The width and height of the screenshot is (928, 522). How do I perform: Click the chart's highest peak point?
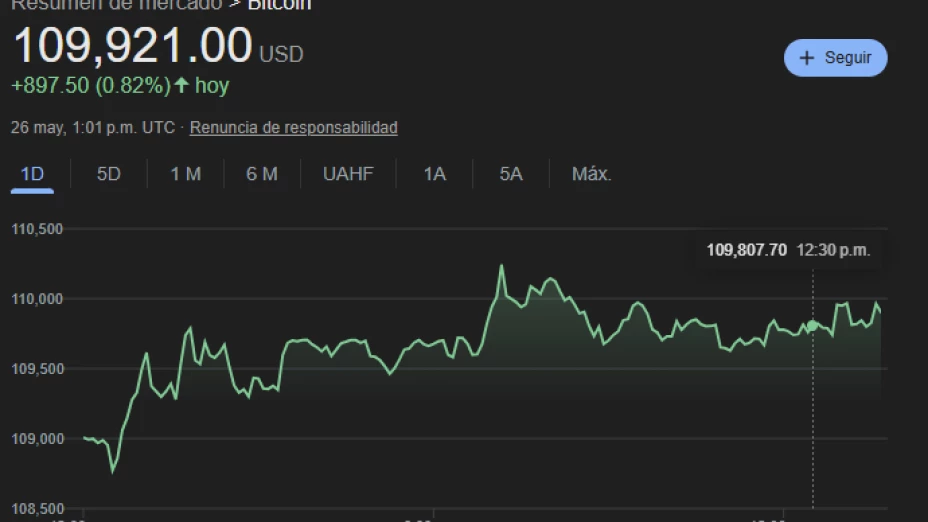[x=502, y=266]
